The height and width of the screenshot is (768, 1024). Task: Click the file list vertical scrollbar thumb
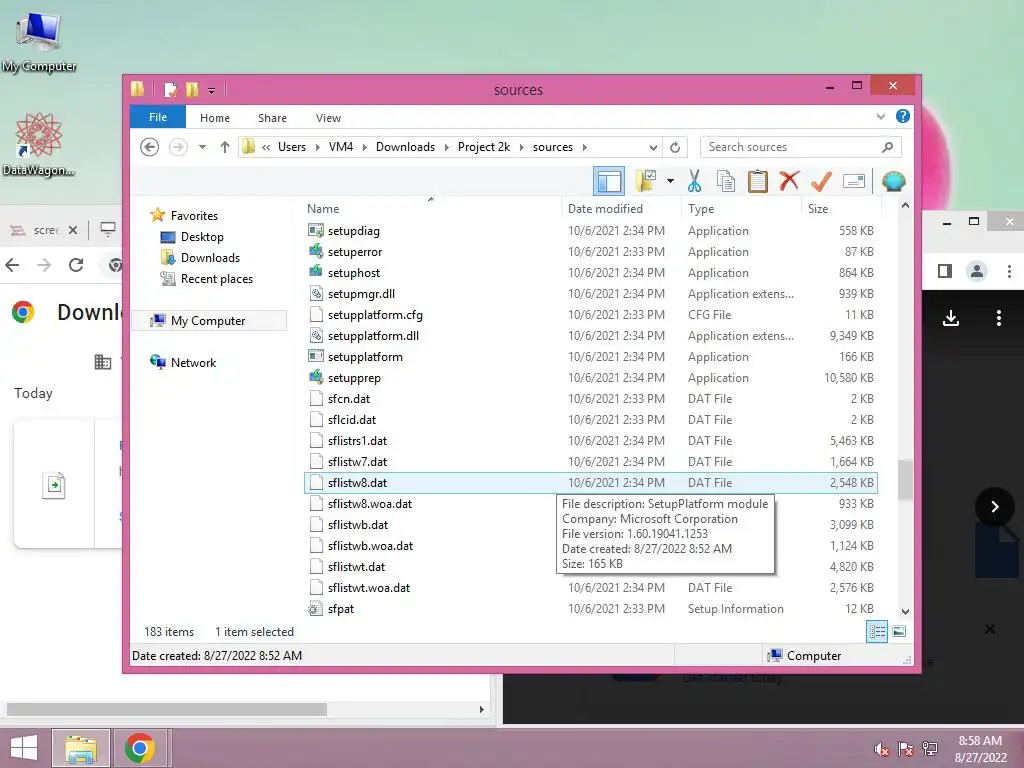pos(904,479)
